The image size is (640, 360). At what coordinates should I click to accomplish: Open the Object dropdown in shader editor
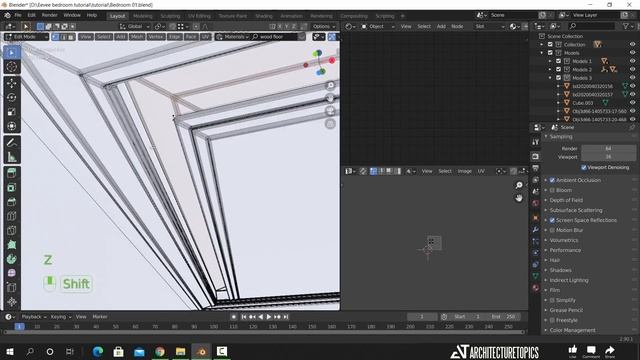coord(378,27)
